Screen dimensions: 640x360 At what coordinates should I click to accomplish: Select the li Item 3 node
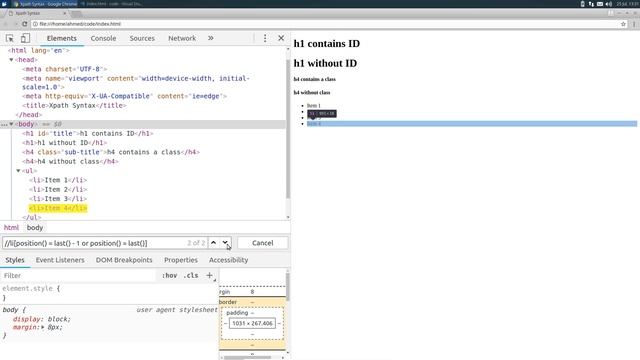pyautogui.click(x=58, y=199)
